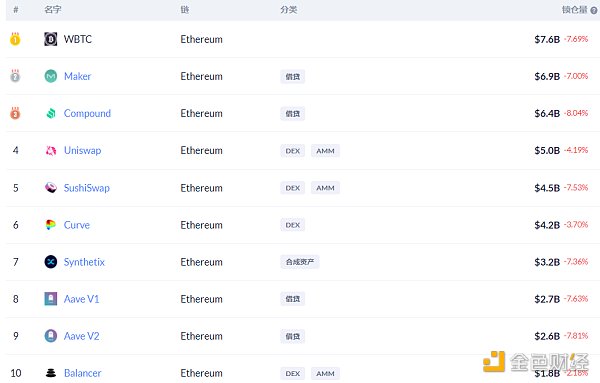Image resolution: width=600 pixels, height=383 pixels.
Task: Click the WBTC token icon
Action: pos(51,39)
